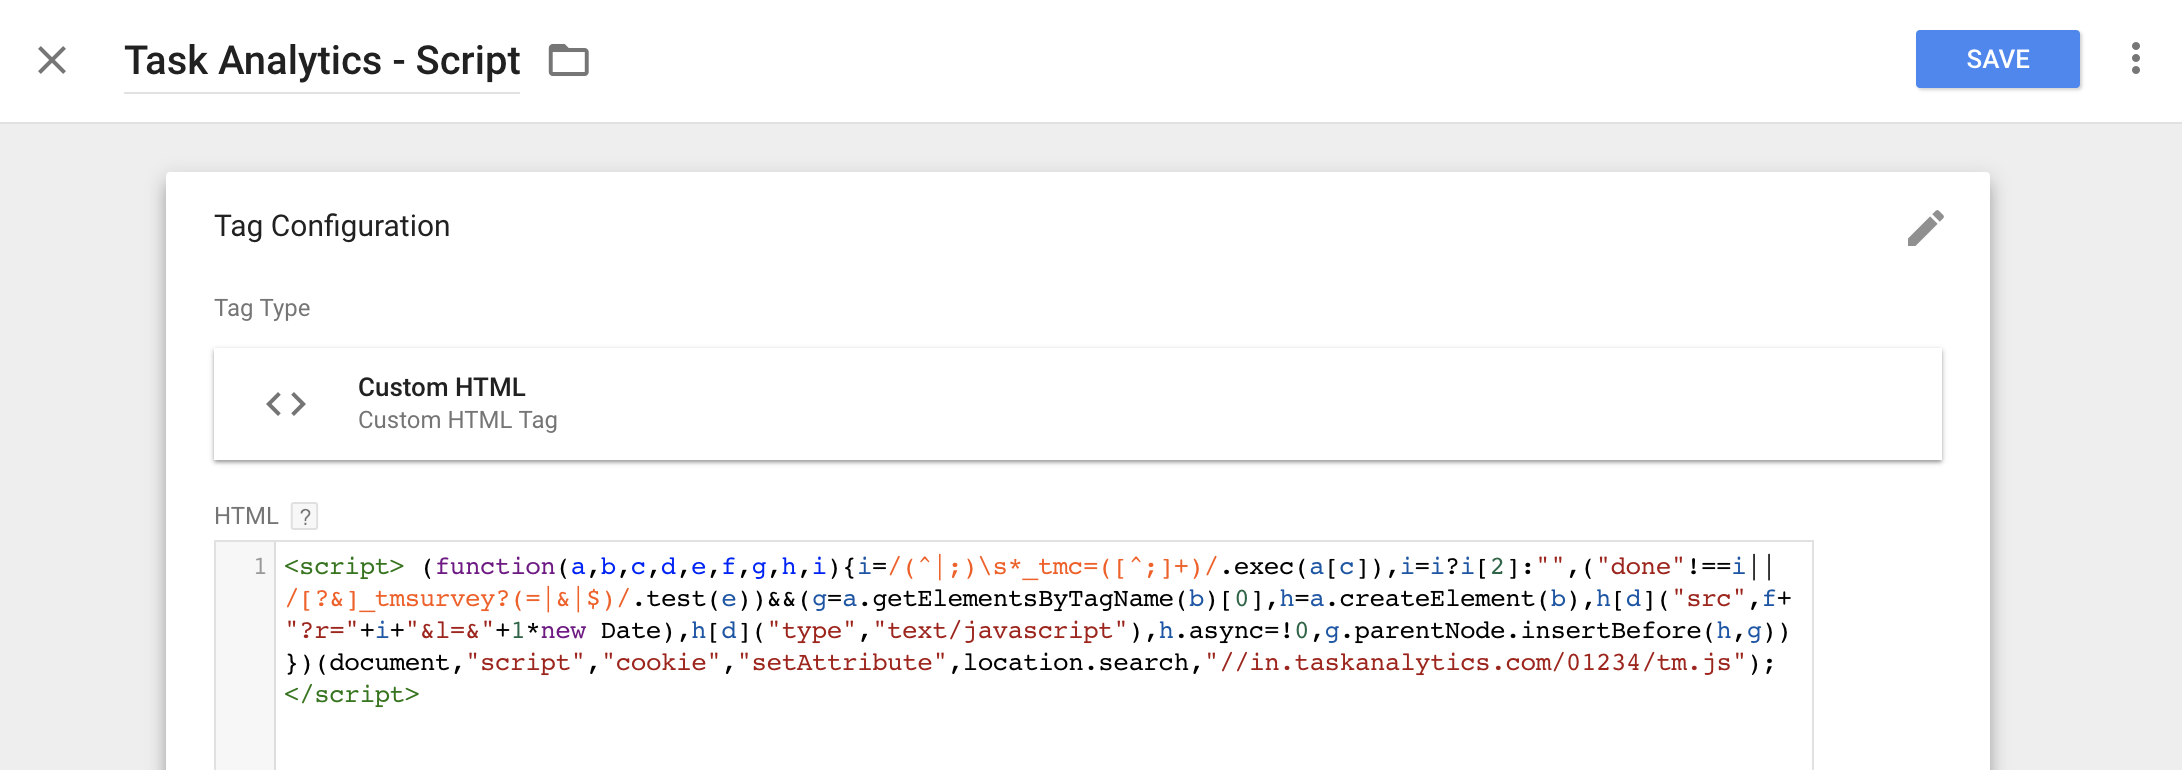This screenshot has width=2182, height=770.
Task: Select the Custom HTML tag type card
Action: (1078, 404)
